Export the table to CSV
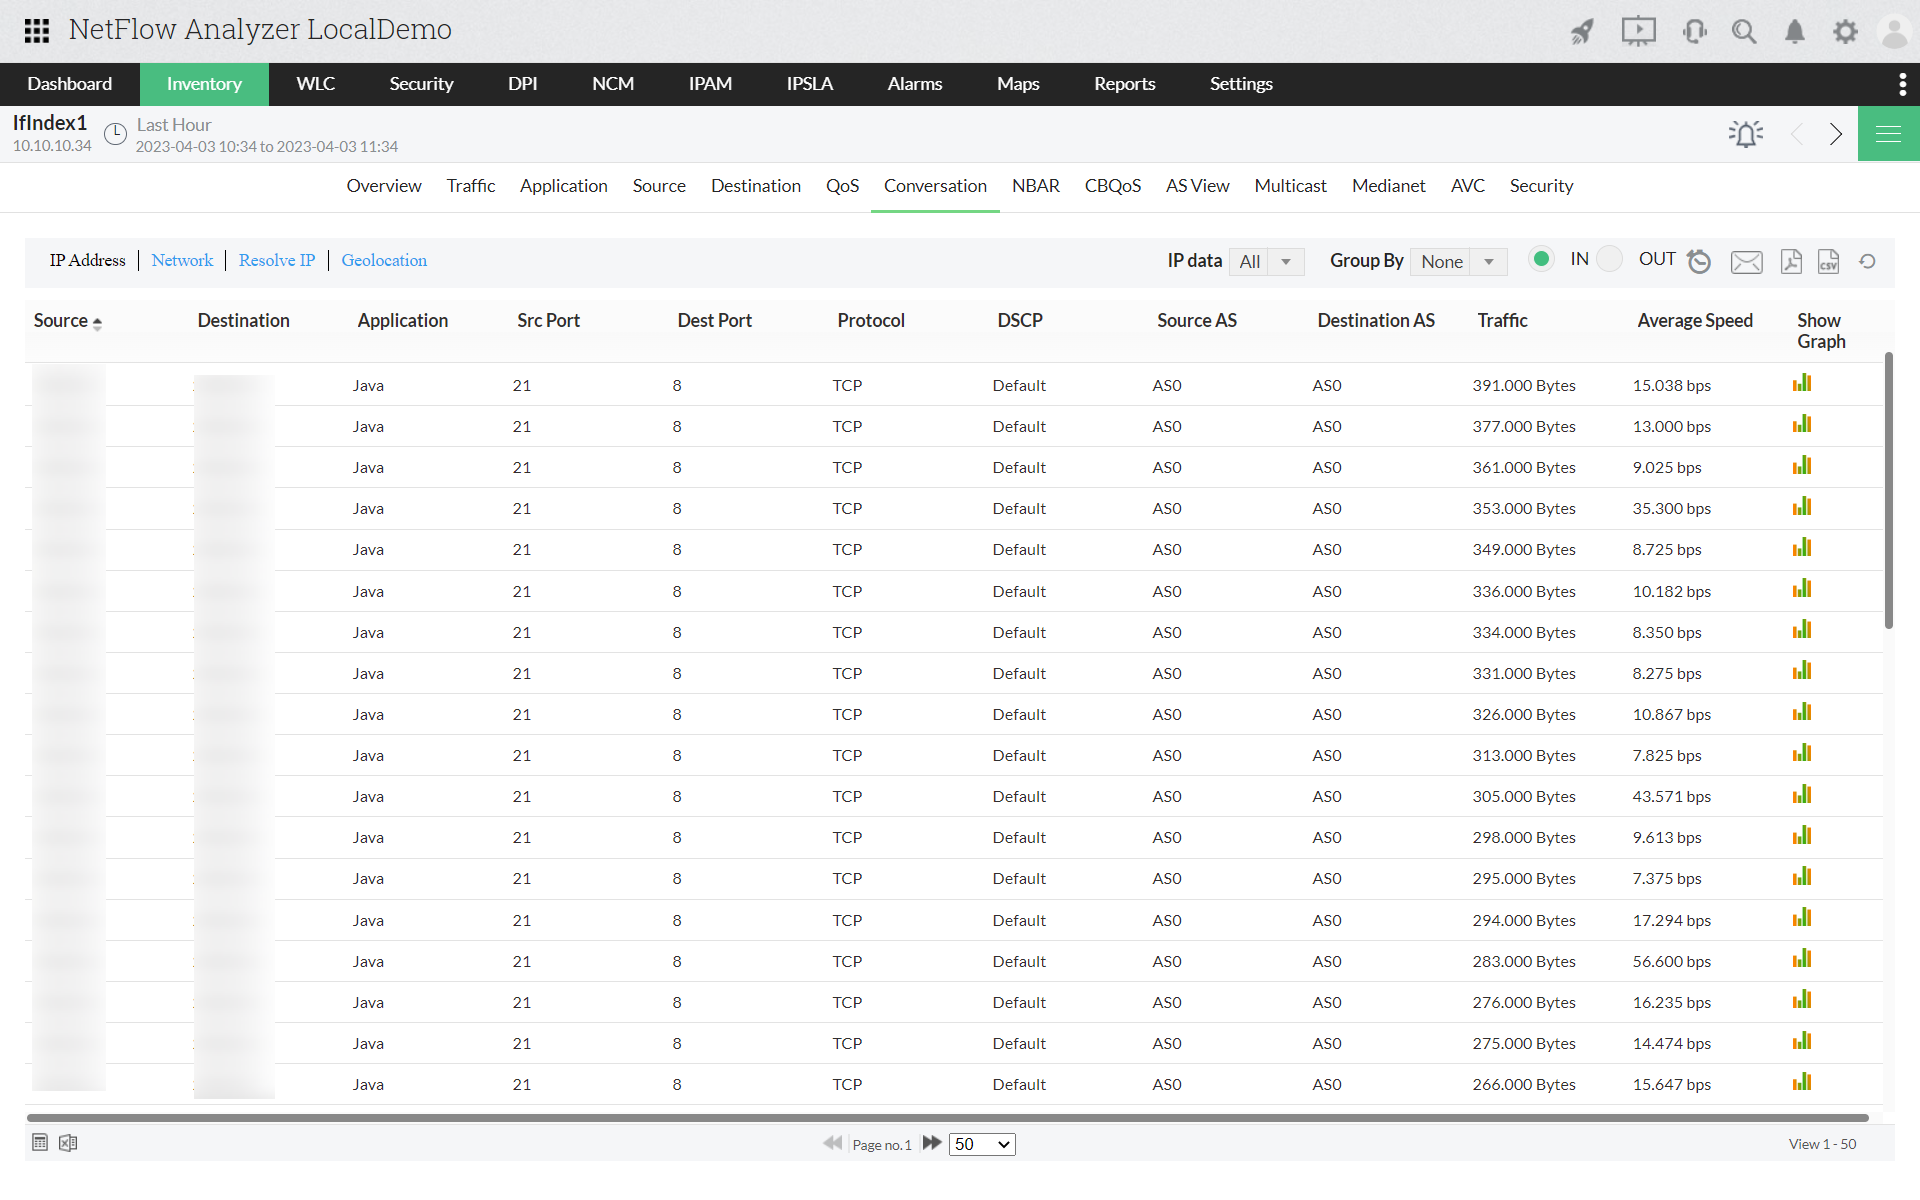 (x=1828, y=261)
